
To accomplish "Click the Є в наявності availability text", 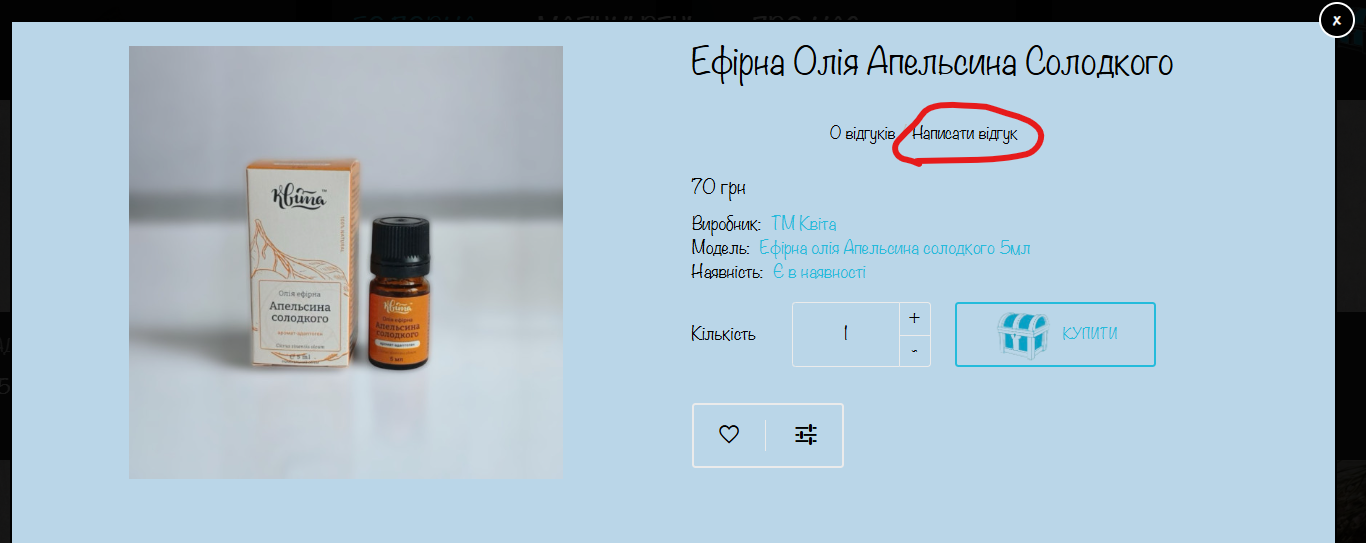I will pos(819,272).
